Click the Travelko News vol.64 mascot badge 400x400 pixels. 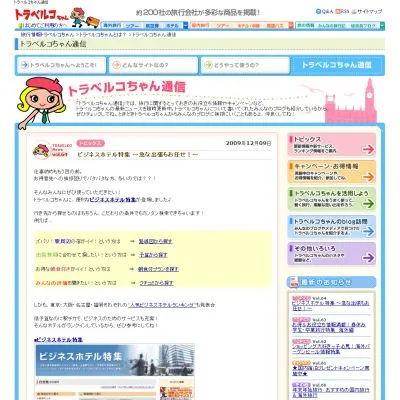[51, 150]
